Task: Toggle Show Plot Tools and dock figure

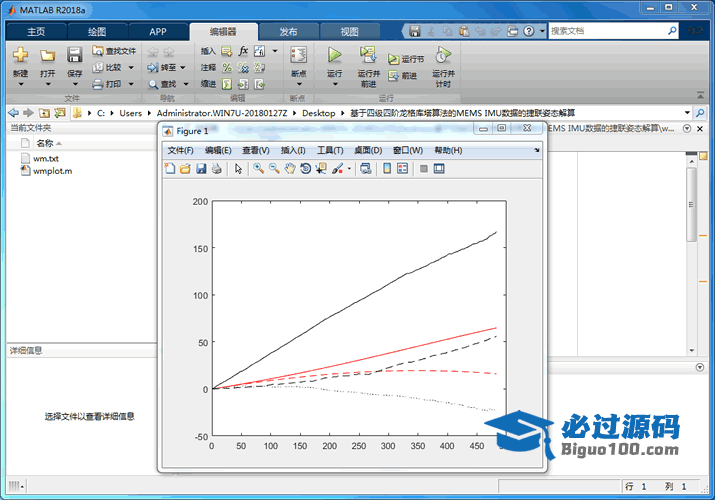Action: click(x=438, y=169)
